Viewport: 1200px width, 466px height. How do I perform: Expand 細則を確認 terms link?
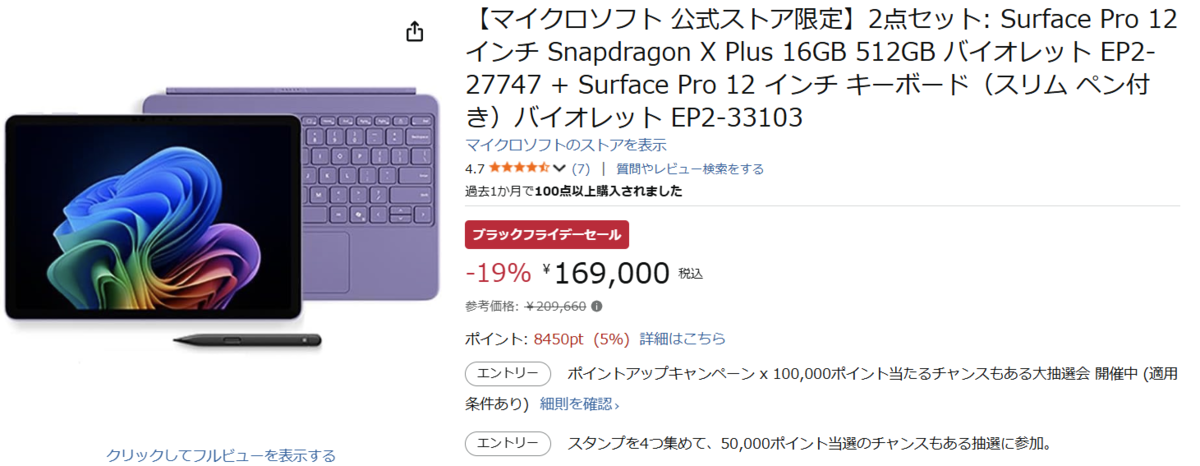pyautogui.click(x=579, y=405)
